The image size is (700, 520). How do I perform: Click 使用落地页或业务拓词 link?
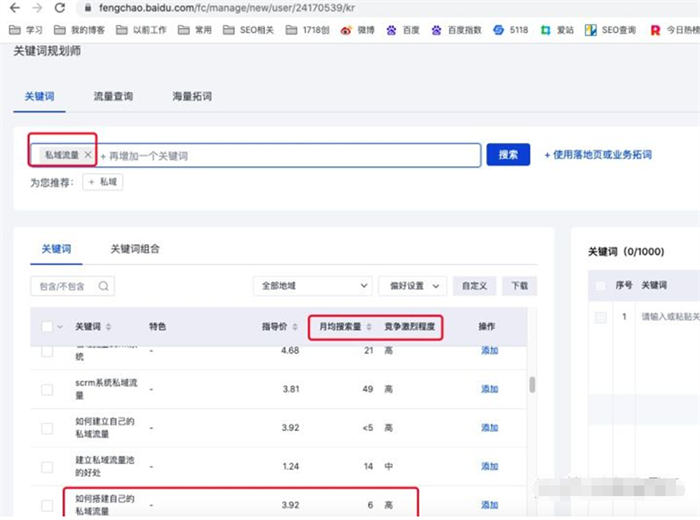tap(597, 155)
